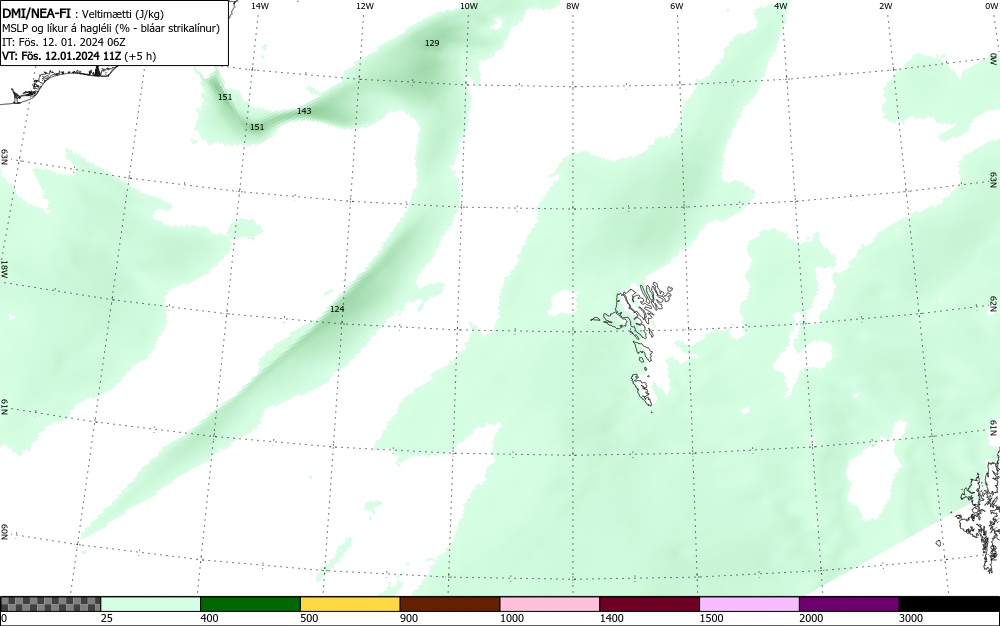Viewport: 1000px width, 626px height.
Task: Click the checkered gray 0–25 legend swatch
Action: coord(50,604)
